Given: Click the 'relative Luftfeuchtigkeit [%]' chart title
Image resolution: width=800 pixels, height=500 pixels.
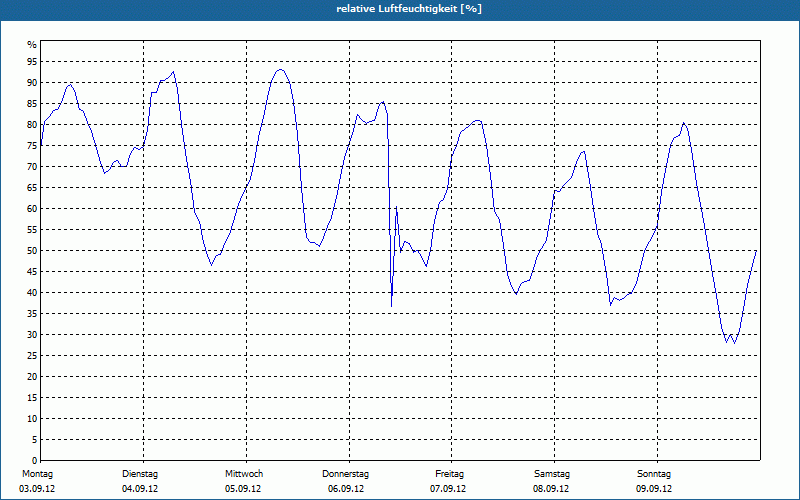Looking at the screenshot, I should (x=409, y=9).
